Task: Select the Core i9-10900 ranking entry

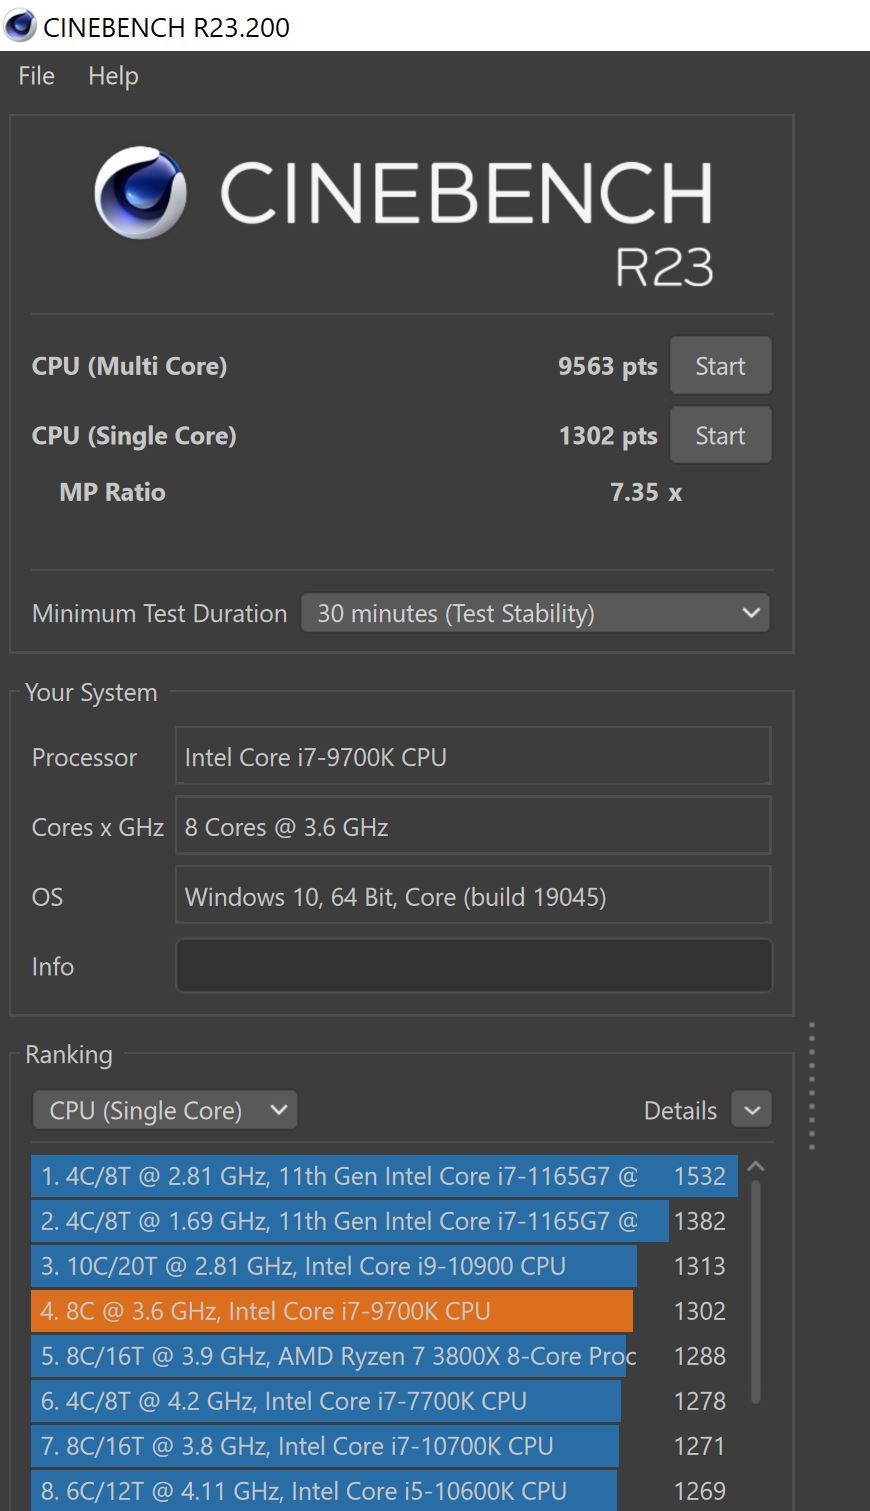Action: point(334,1266)
